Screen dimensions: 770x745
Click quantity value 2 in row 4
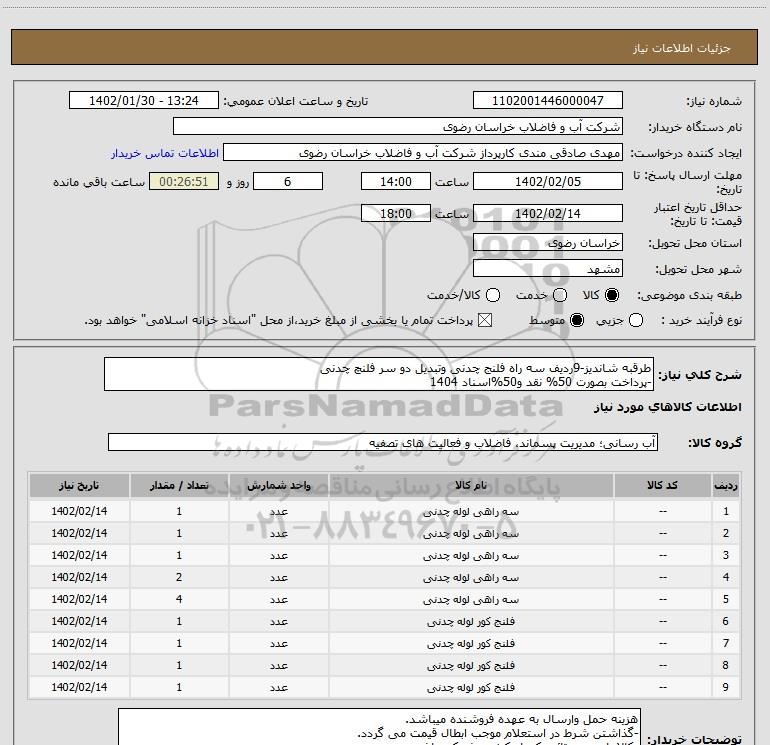tap(179, 577)
